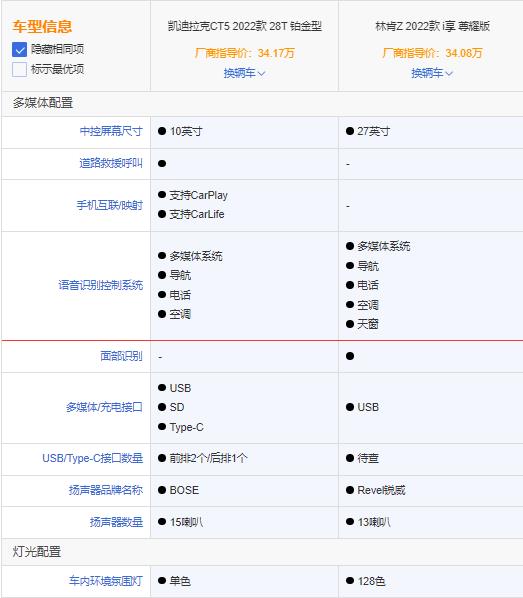This screenshot has height=598, width=523.
Task: Click the 天窗 voice control value
Action: click(x=368, y=324)
